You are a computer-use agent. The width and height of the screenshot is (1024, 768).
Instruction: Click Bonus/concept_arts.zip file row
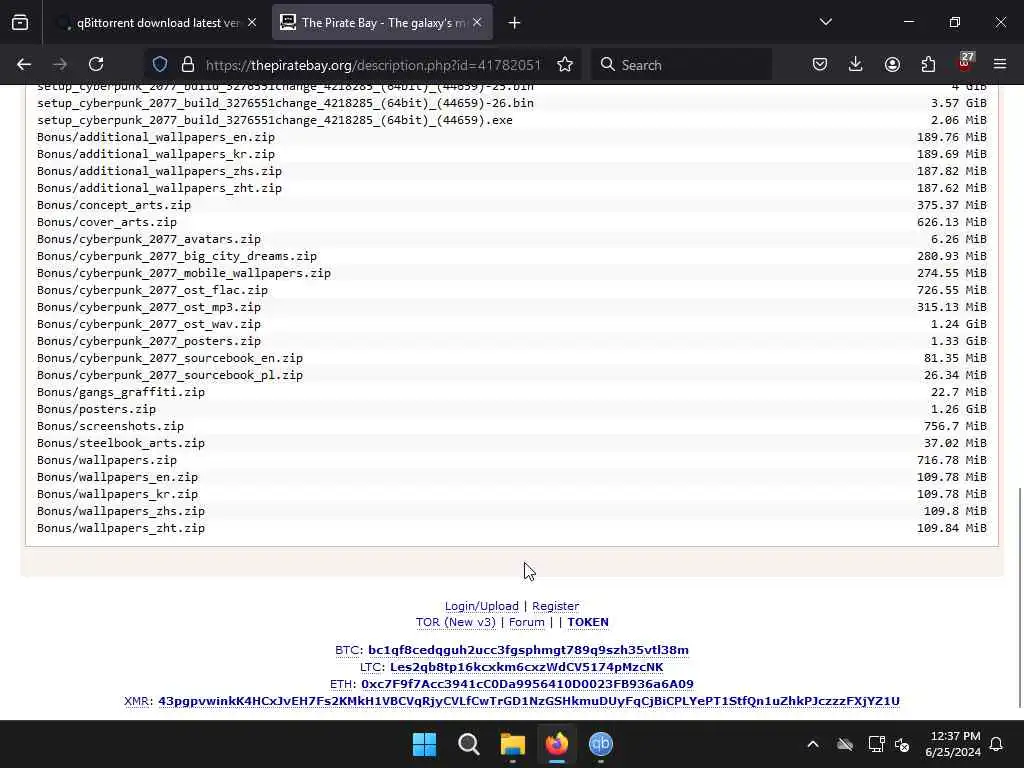511,205
